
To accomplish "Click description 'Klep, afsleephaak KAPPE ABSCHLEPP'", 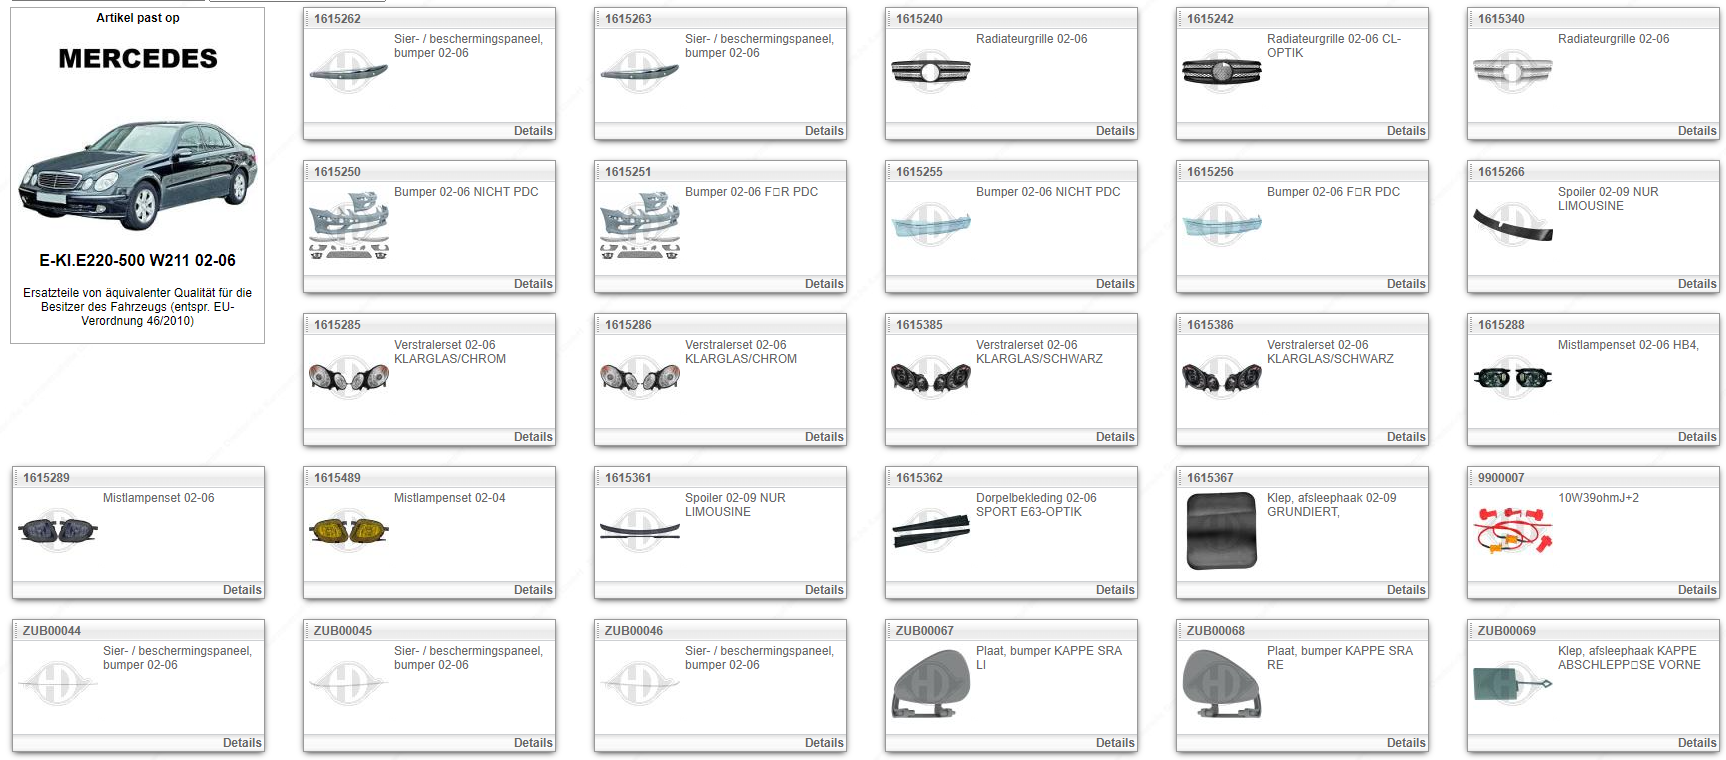I will click(x=1629, y=658).
